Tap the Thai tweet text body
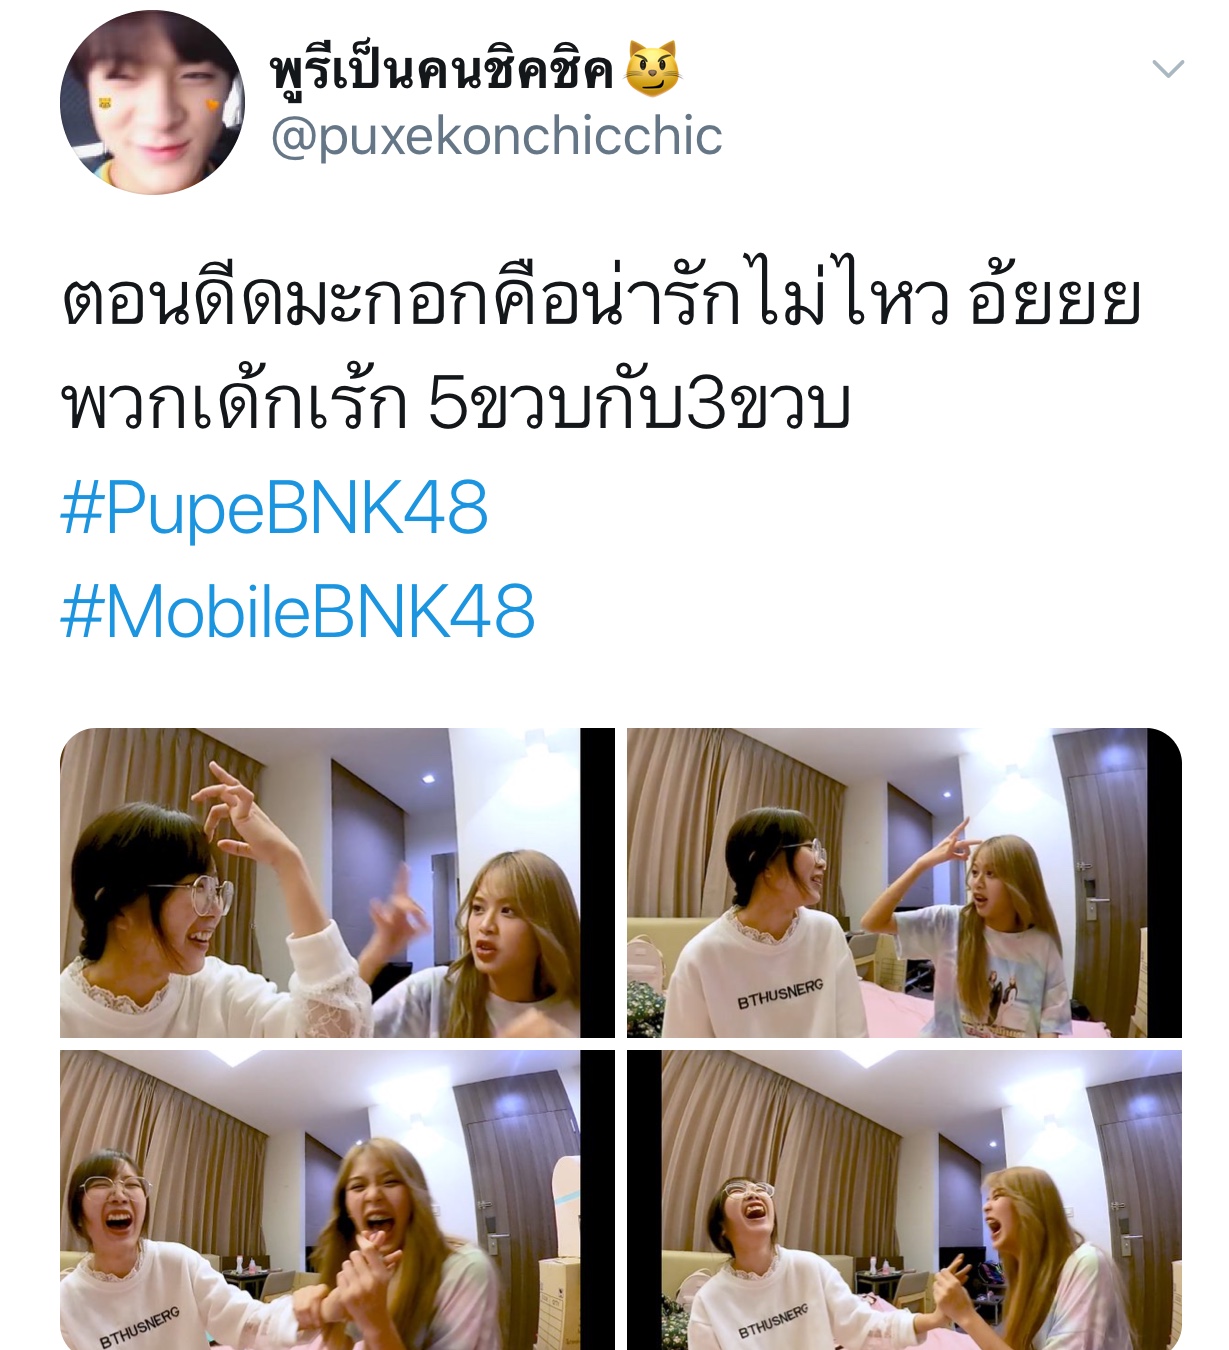This screenshot has width=1229, height=1350. pyautogui.click(x=600, y=352)
